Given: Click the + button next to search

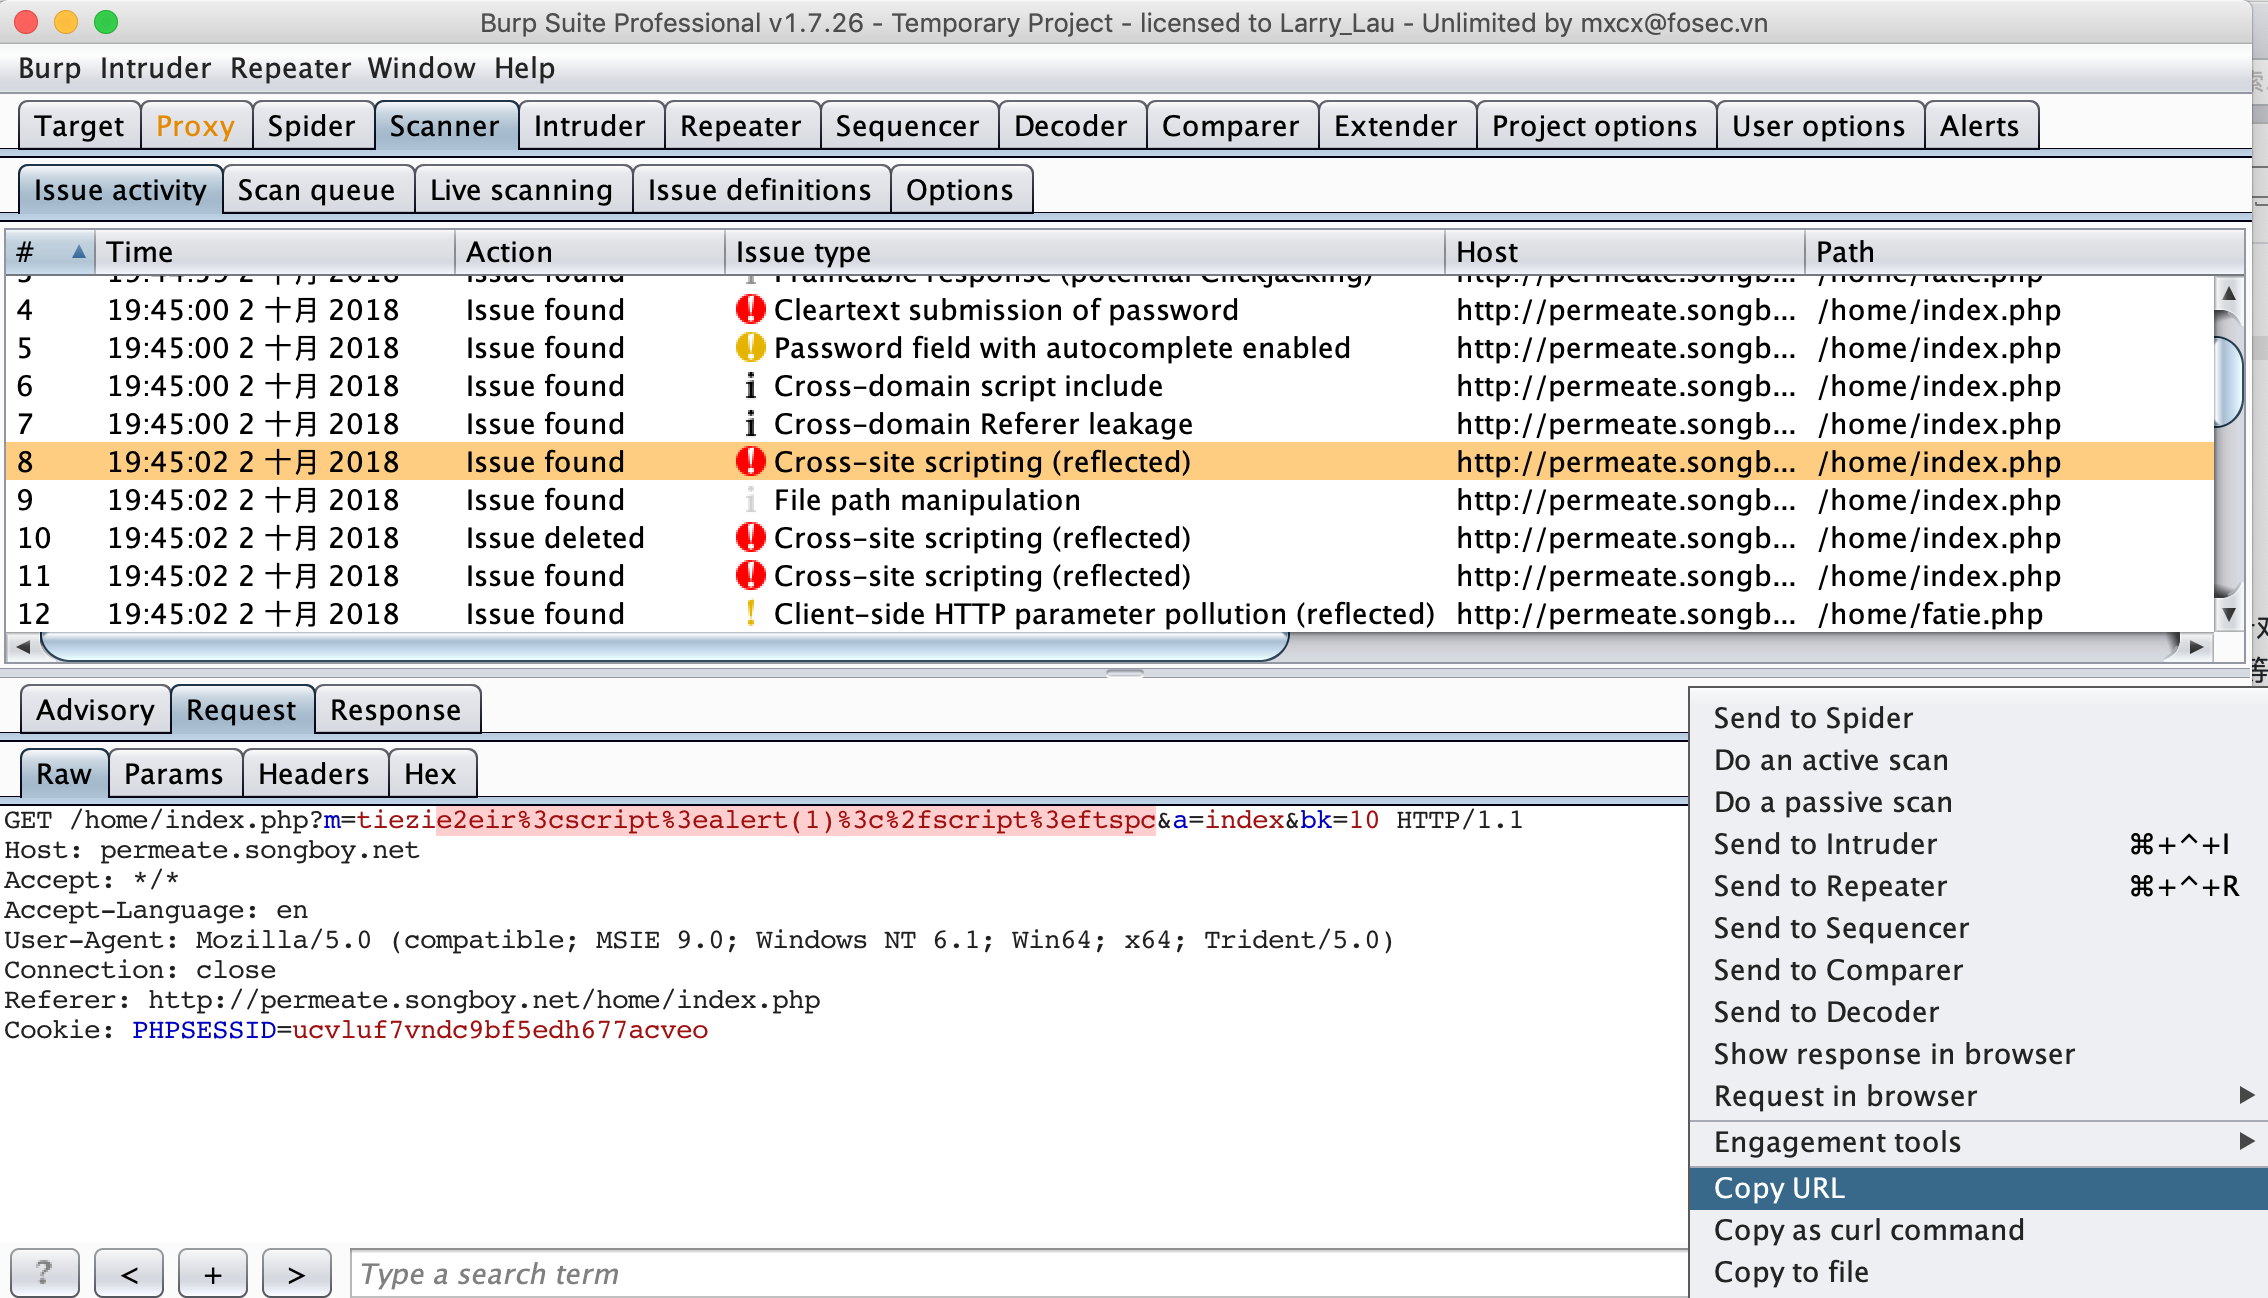Looking at the screenshot, I should pos(212,1273).
